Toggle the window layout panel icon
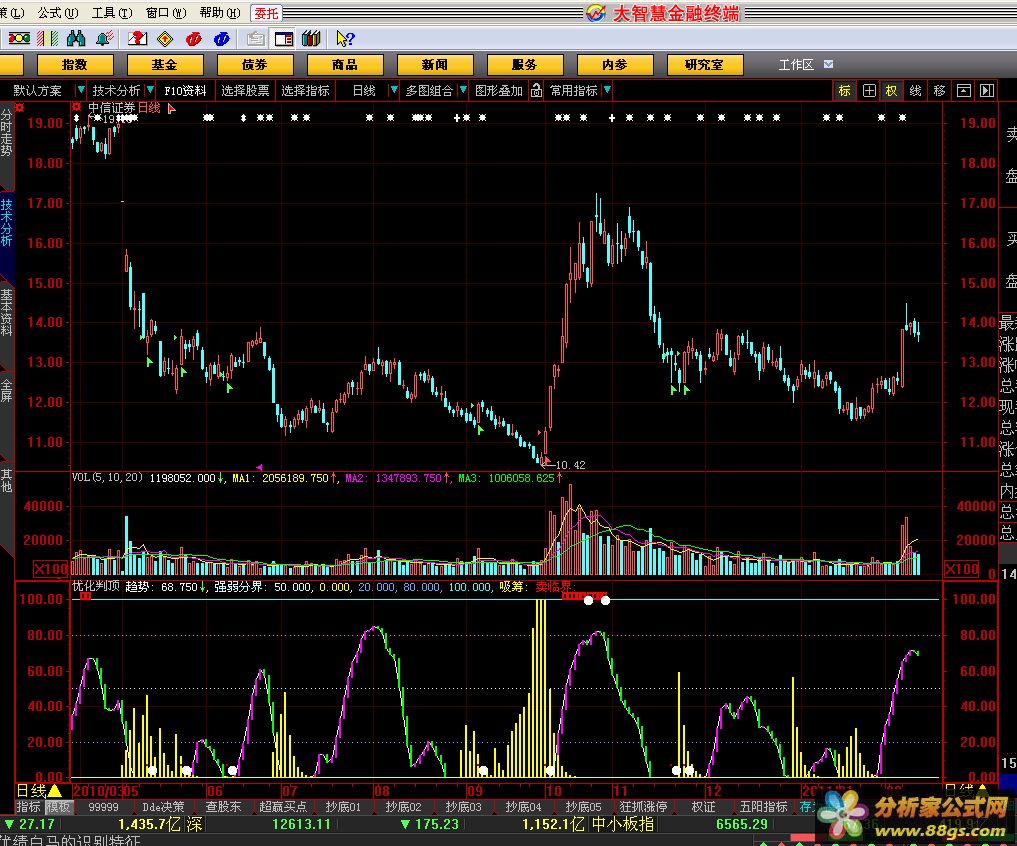Image resolution: width=1017 pixels, height=846 pixels. [x=284, y=39]
